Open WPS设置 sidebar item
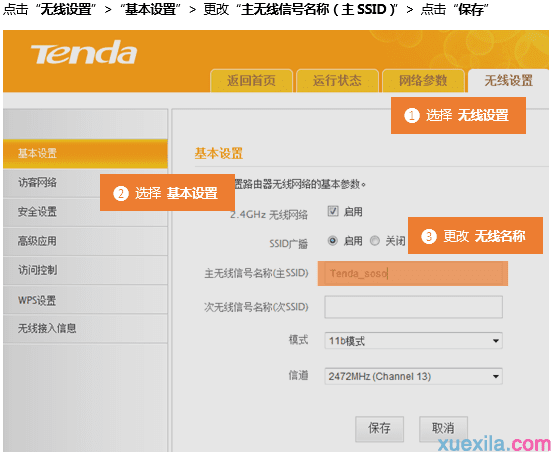The image size is (559, 456). point(85,300)
